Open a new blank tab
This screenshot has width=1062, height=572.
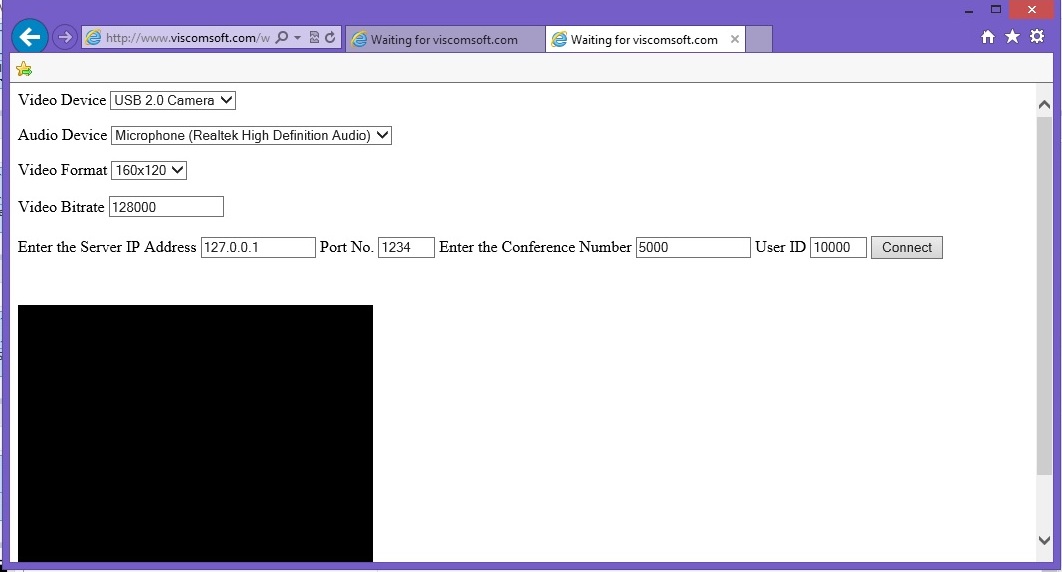[x=759, y=40]
